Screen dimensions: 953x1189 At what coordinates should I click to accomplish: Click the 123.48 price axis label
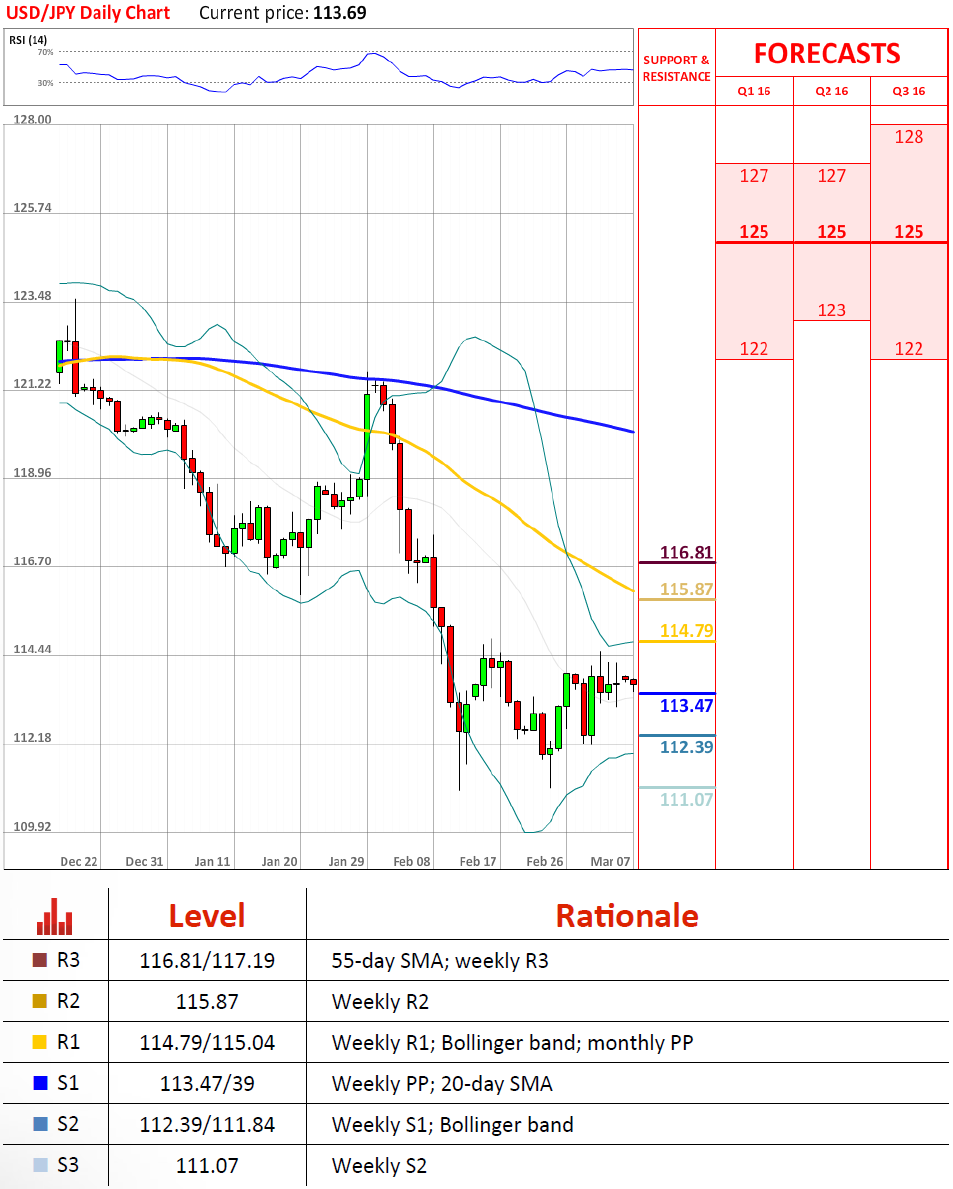pyautogui.click(x=33, y=295)
